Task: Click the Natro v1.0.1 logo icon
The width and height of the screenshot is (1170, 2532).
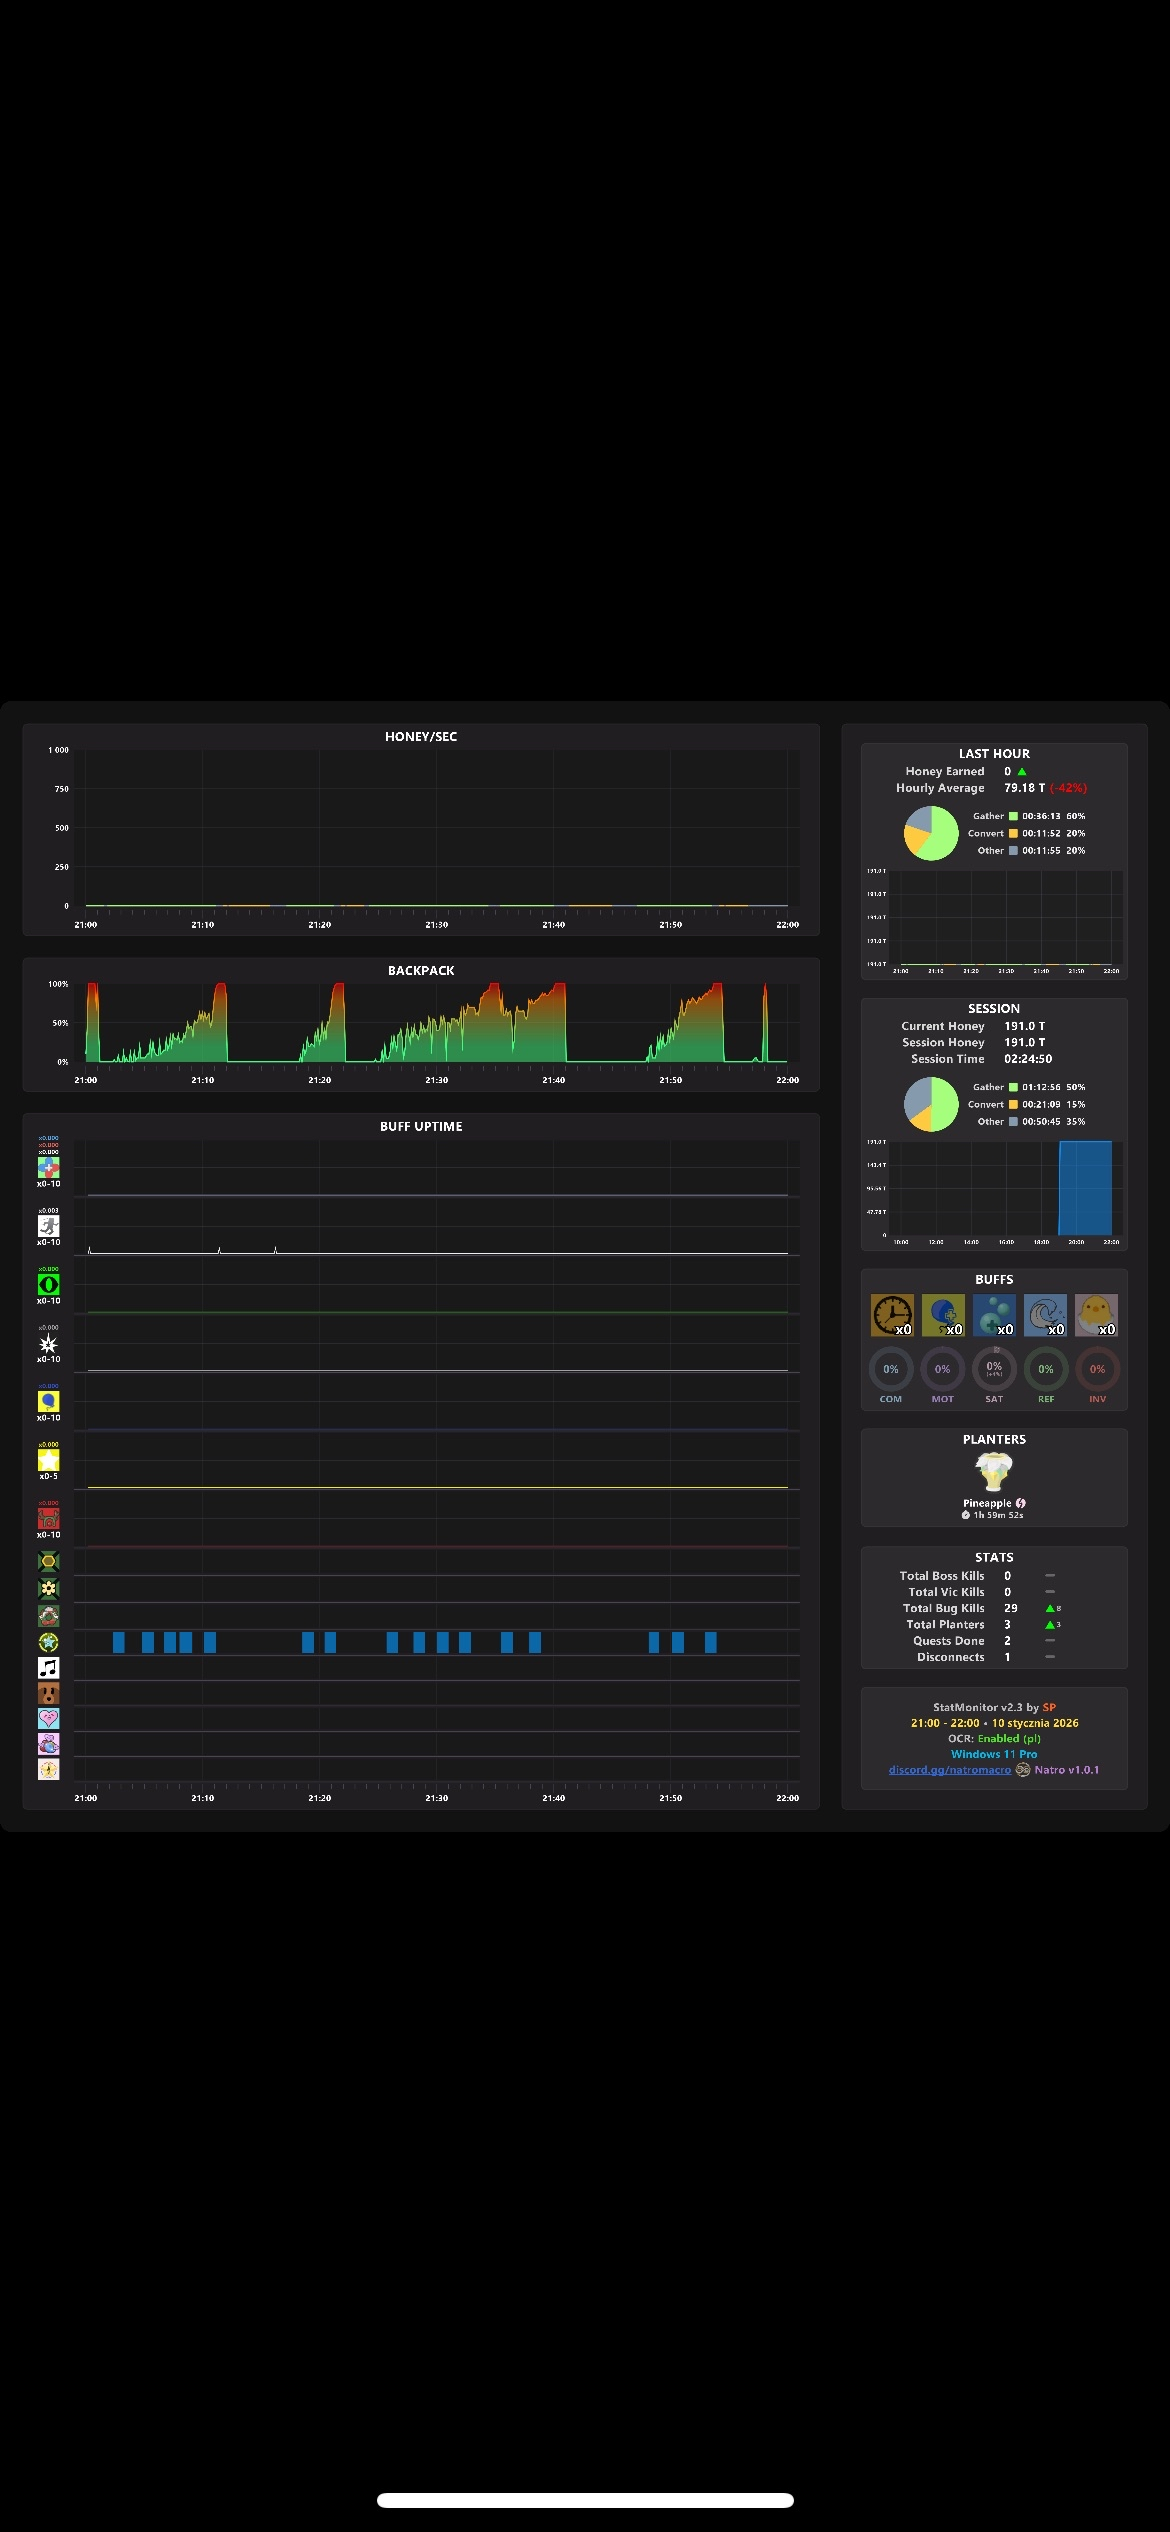Action: (x=1023, y=1769)
